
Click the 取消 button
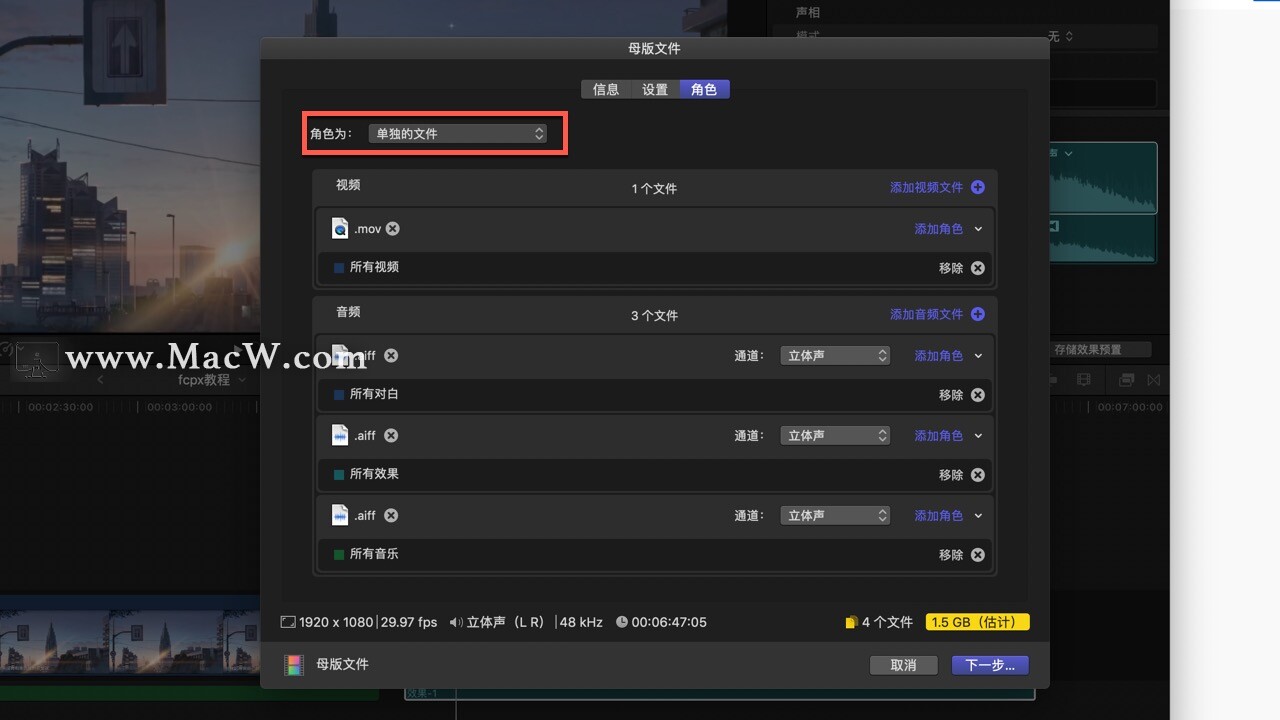coord(903,665)
